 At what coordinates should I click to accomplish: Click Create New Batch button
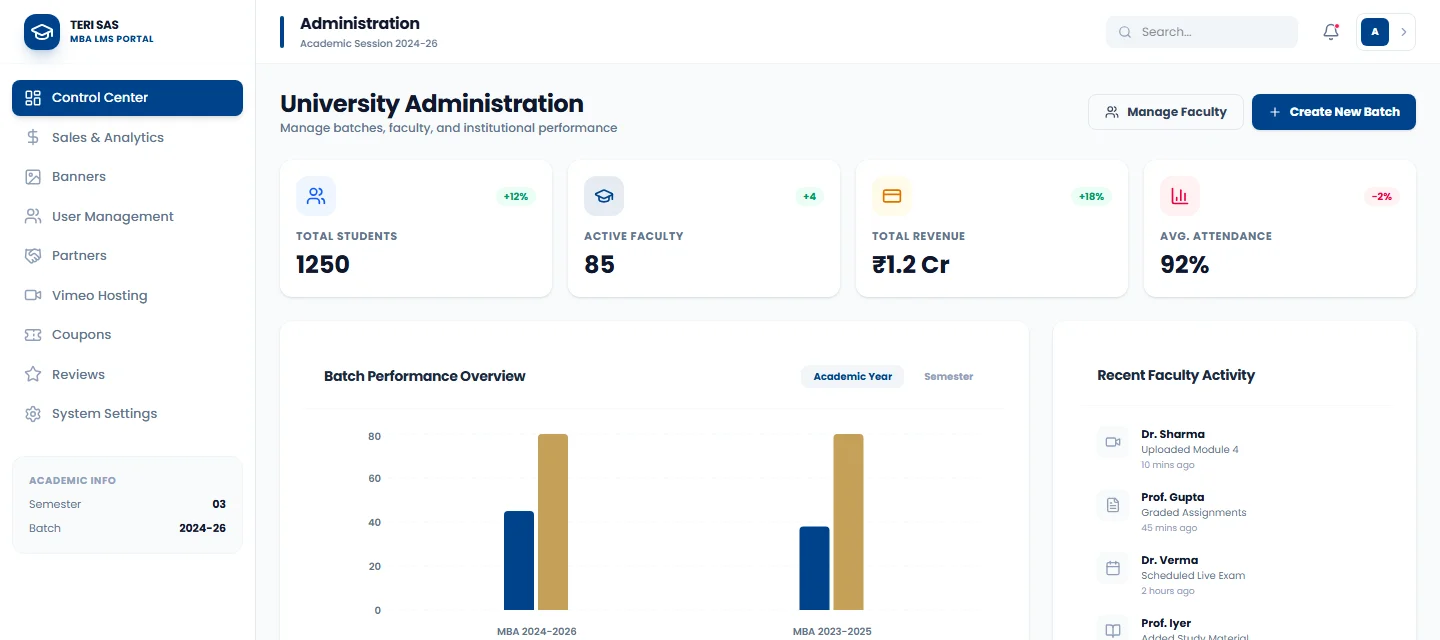[1334, 112]
